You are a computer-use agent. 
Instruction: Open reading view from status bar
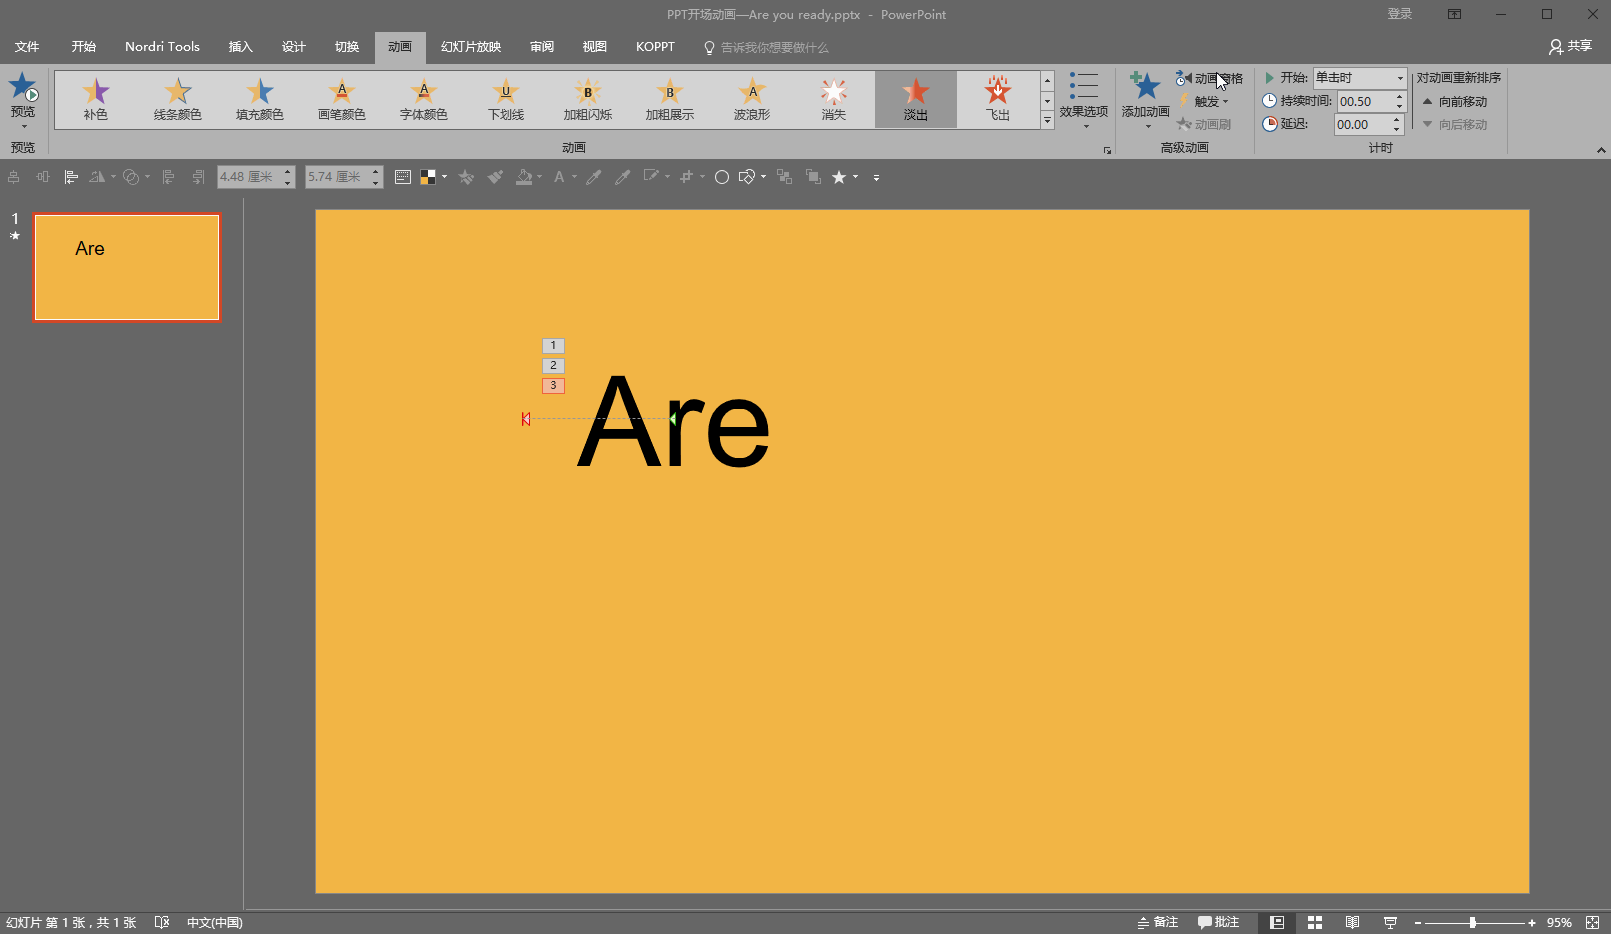[1352, 922]
